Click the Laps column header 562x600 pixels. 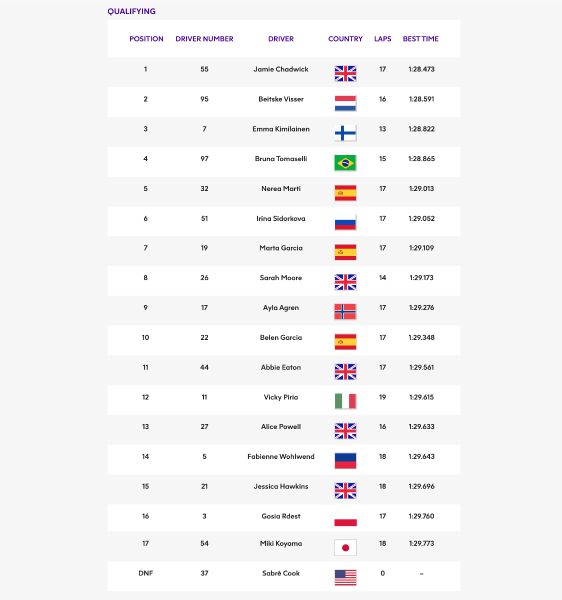click(383, 39)
